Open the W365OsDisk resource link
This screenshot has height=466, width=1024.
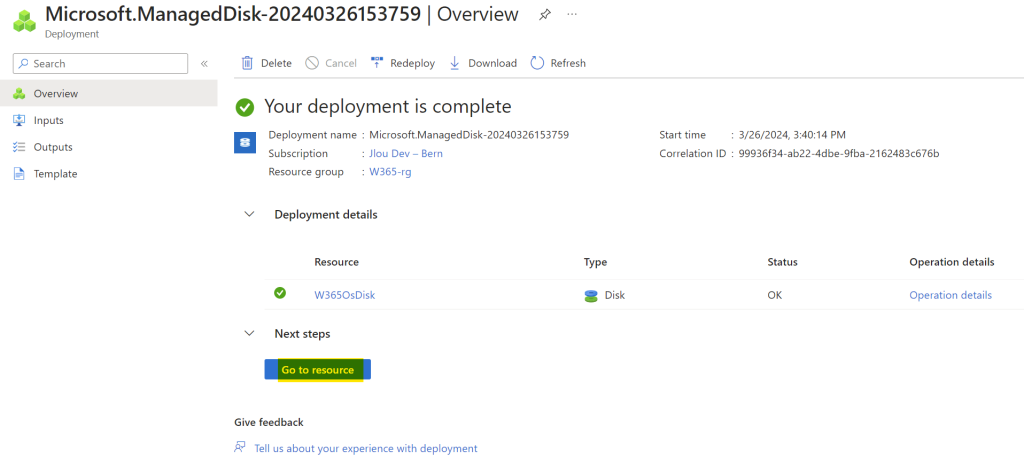click(x=345, y=295)
